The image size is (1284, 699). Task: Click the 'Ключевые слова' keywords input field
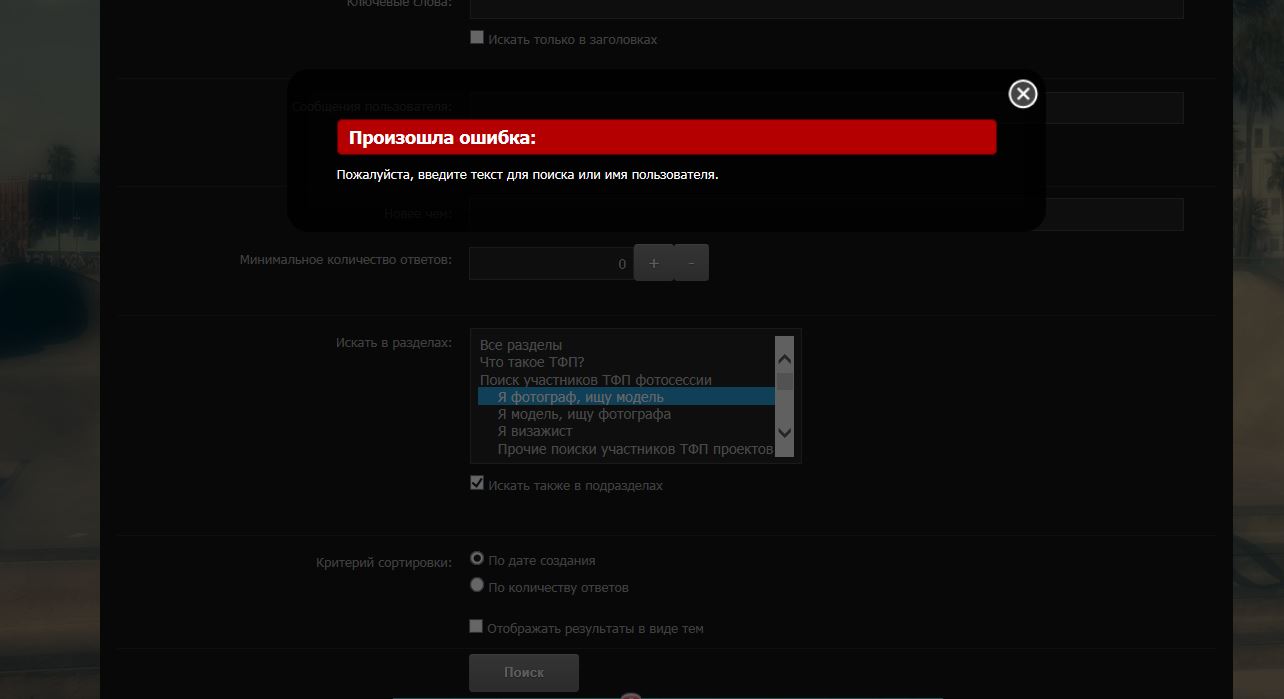coord(826,8)
